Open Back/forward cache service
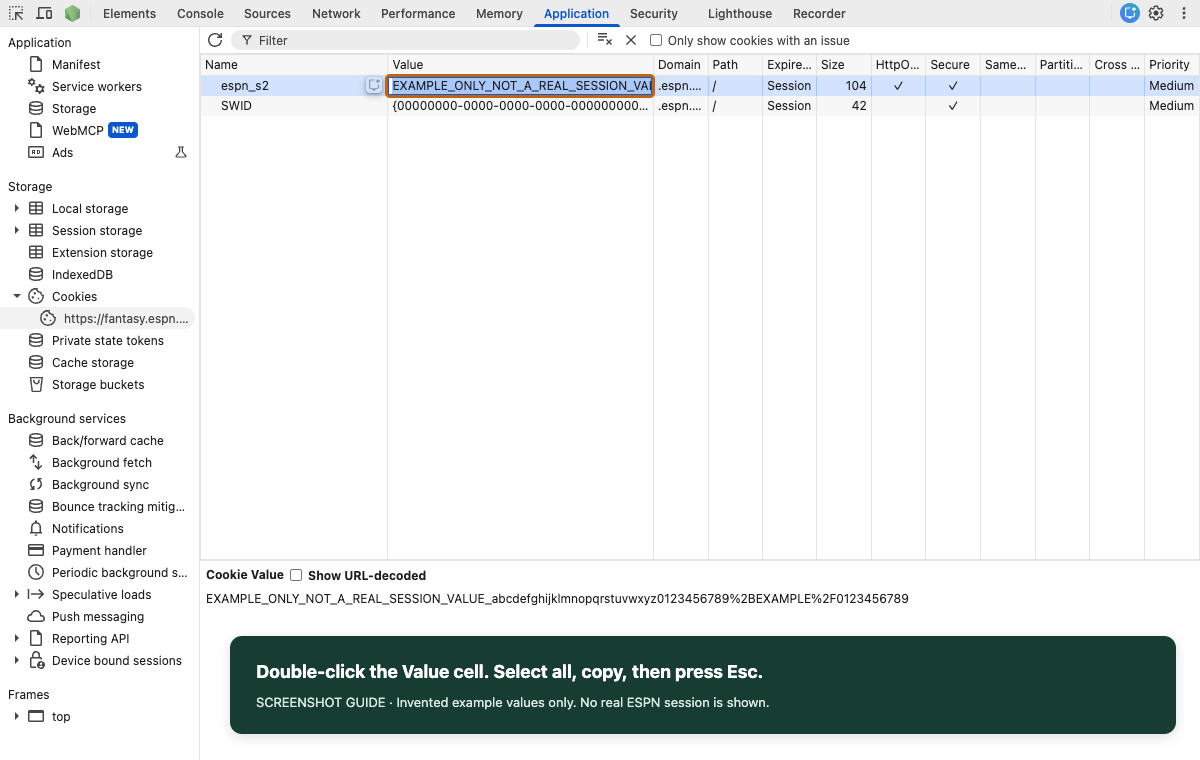The width and height of the screenshot is (1200, 760). [108, 440]
